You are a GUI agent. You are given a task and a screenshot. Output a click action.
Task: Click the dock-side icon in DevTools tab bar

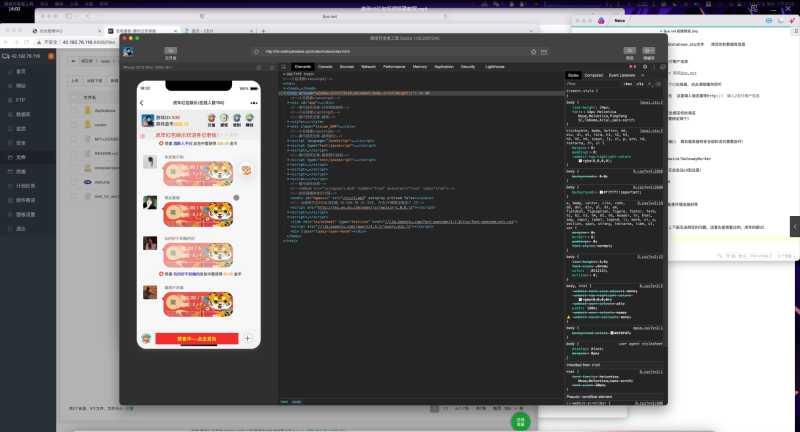point(663,67)
